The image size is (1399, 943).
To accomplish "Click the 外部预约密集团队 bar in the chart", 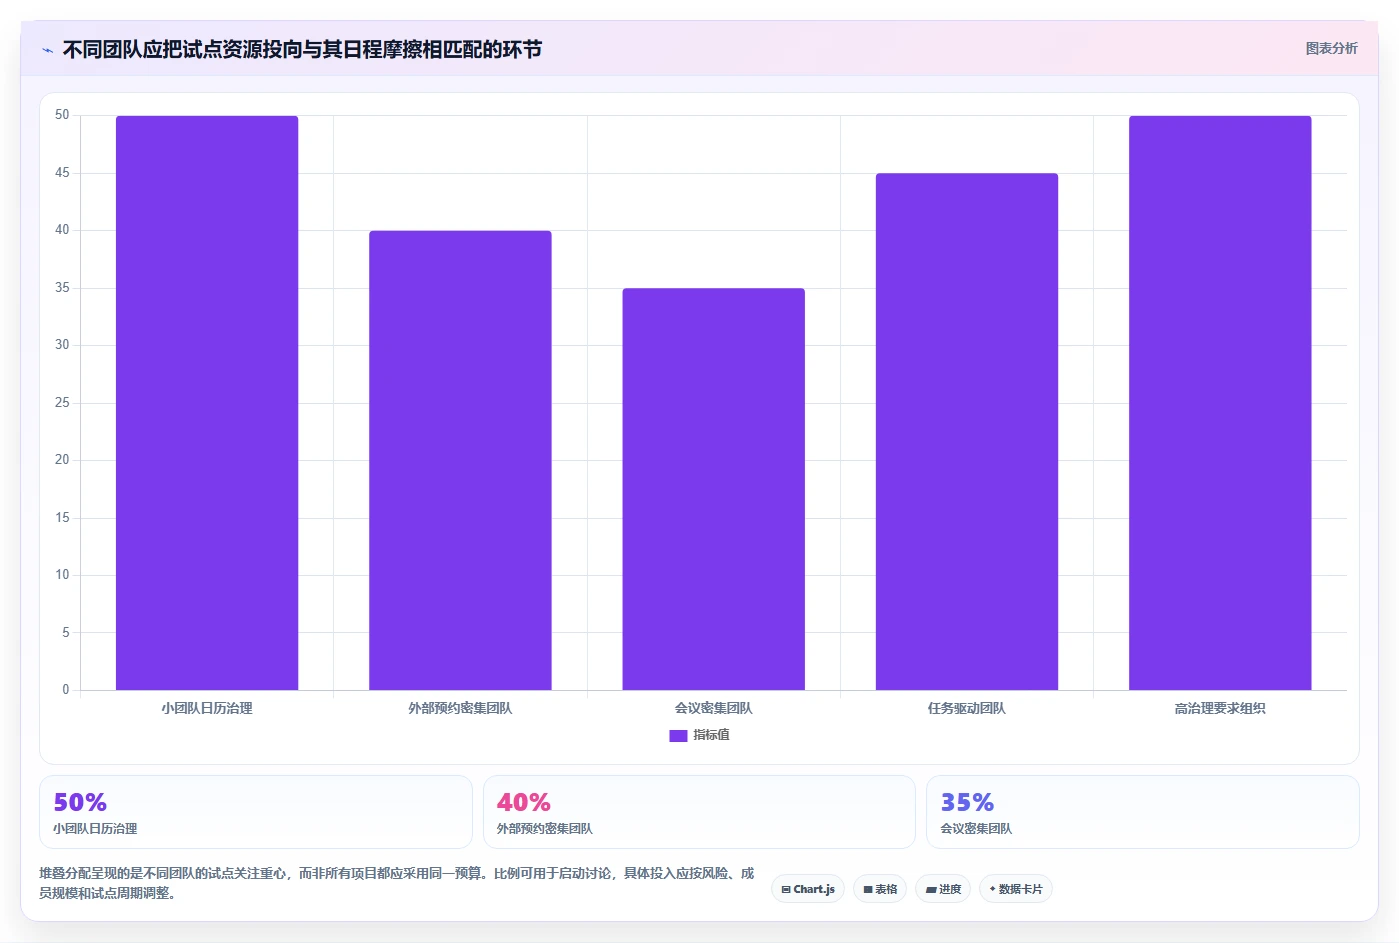I will click(x=460, y=460).
